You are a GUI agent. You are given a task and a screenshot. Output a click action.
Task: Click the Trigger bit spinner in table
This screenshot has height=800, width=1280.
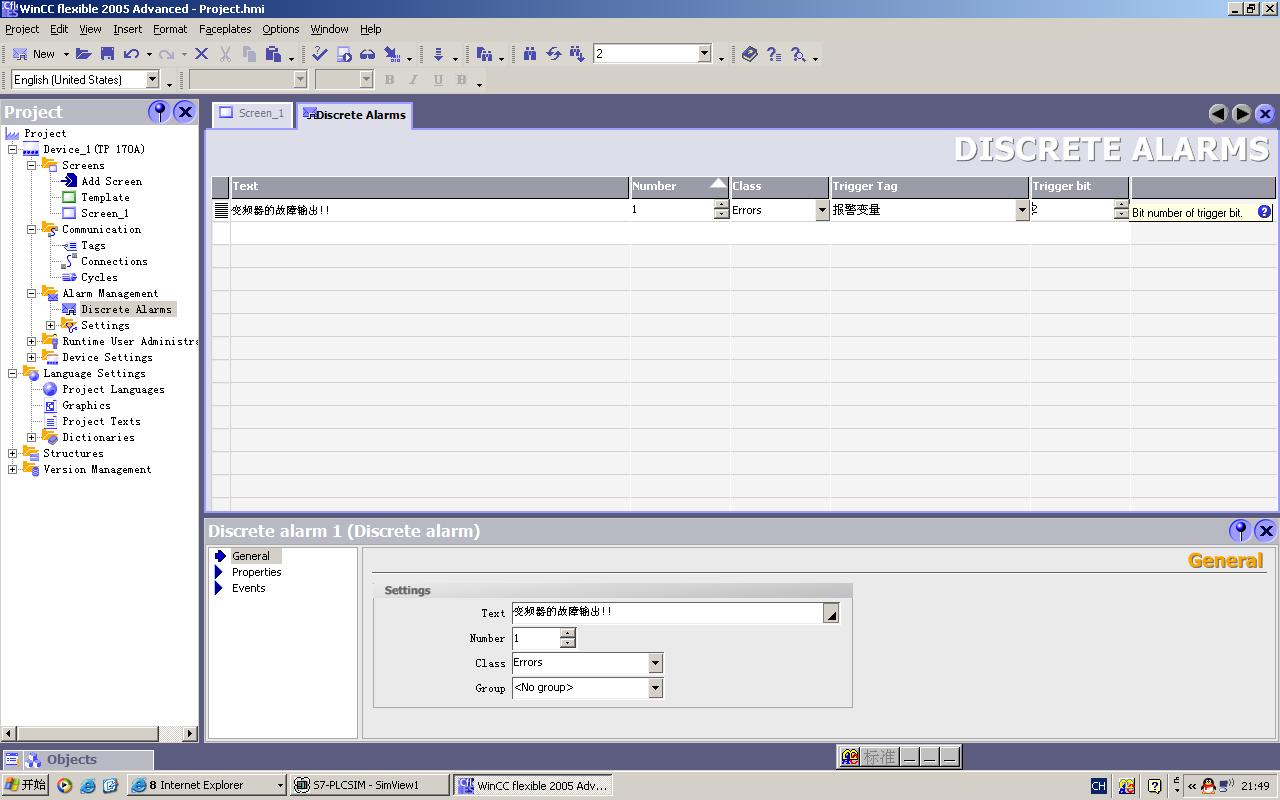[x=1121, y=210]
